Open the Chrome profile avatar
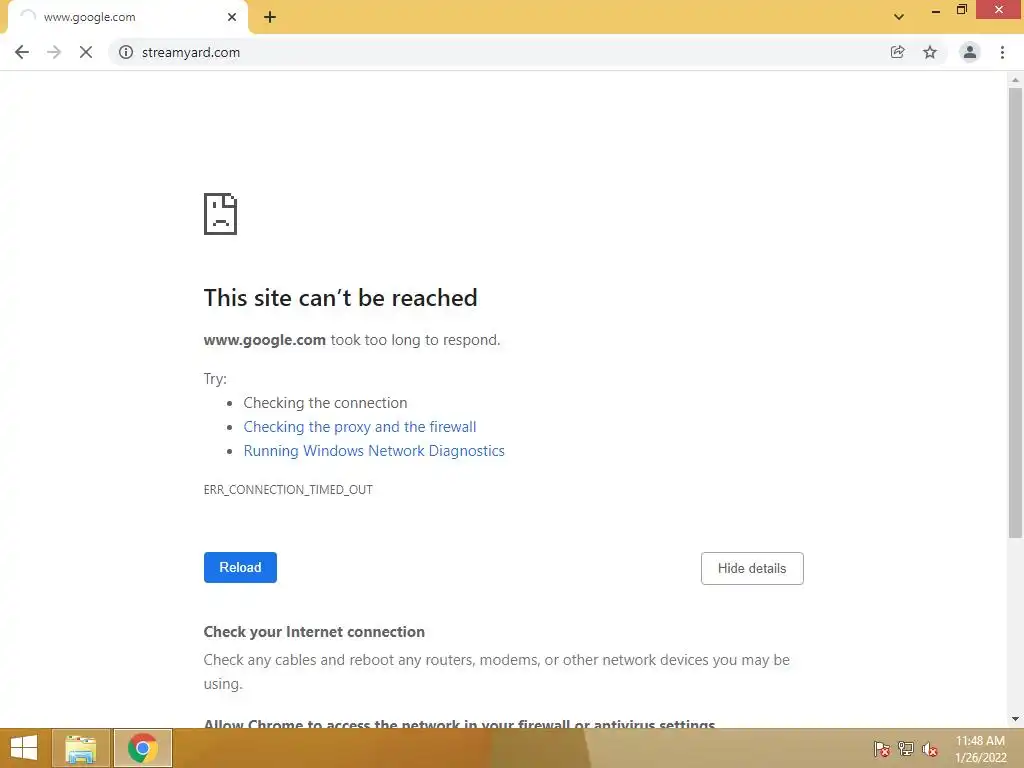1024x768 pixels. (x=970, y=52)
